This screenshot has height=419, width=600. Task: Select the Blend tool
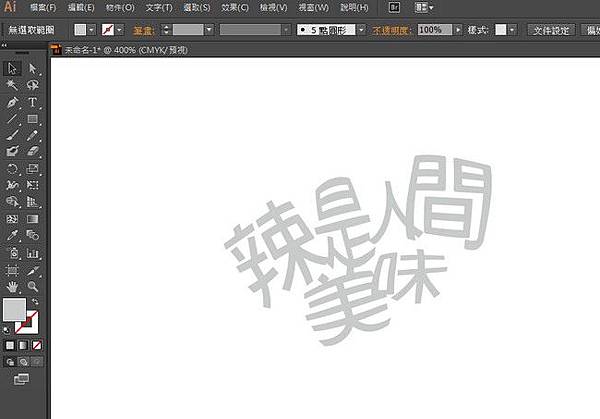pos(33,235)
